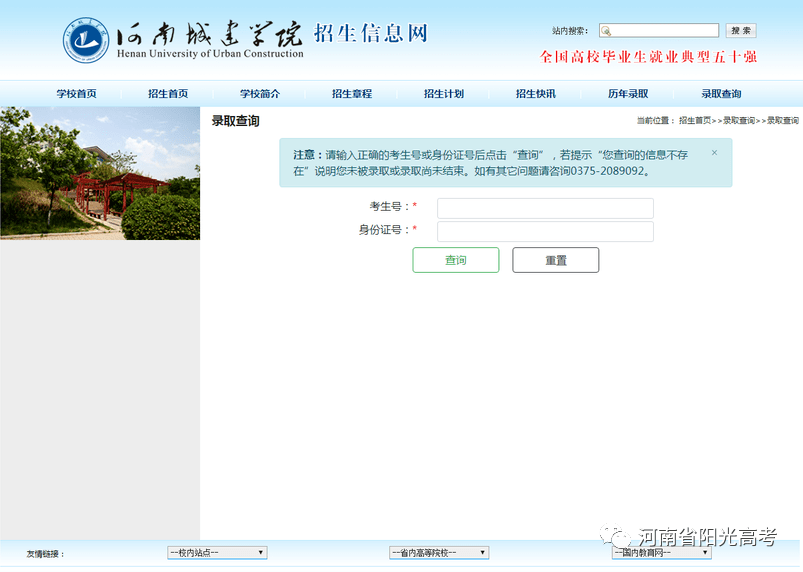Viewport: 803px width, 572px height.
Task: Click the 友情链接 label
Action: [46, 554]
